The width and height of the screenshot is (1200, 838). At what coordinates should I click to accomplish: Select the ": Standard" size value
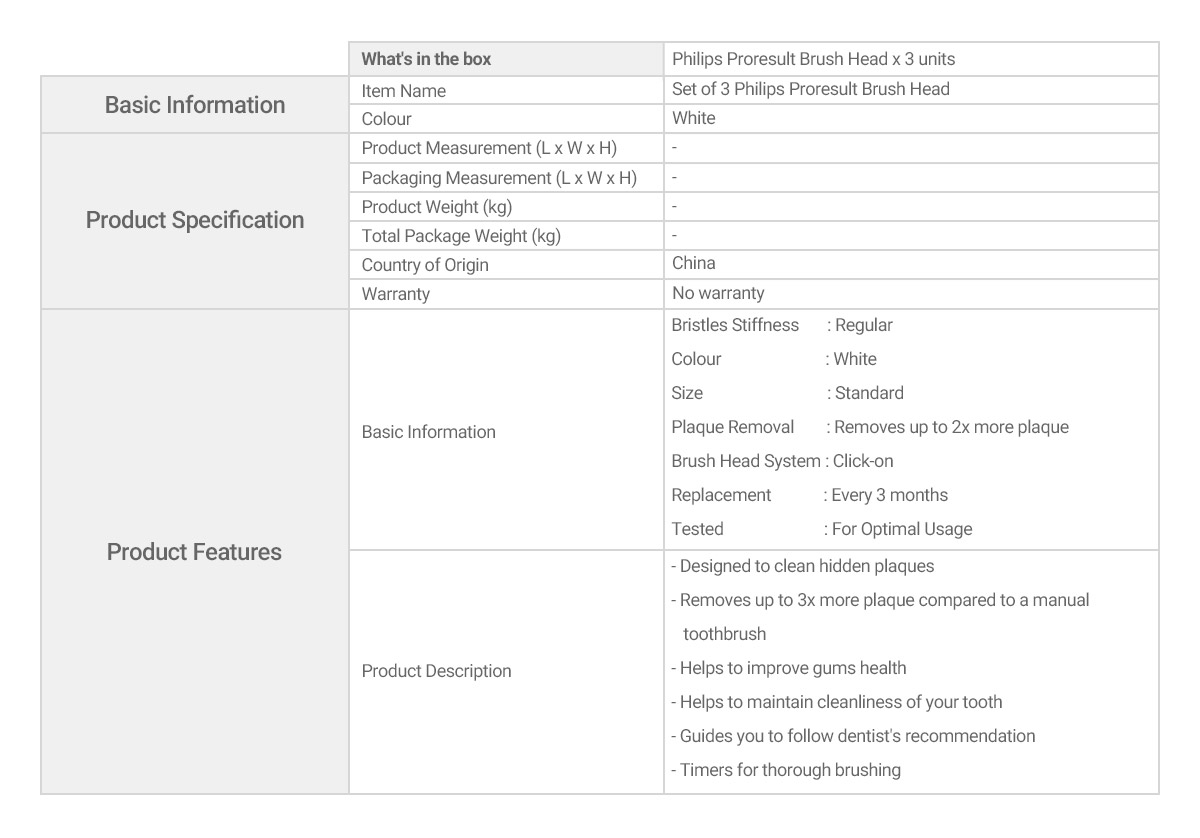pyautogui.click(x=865, y=393)
